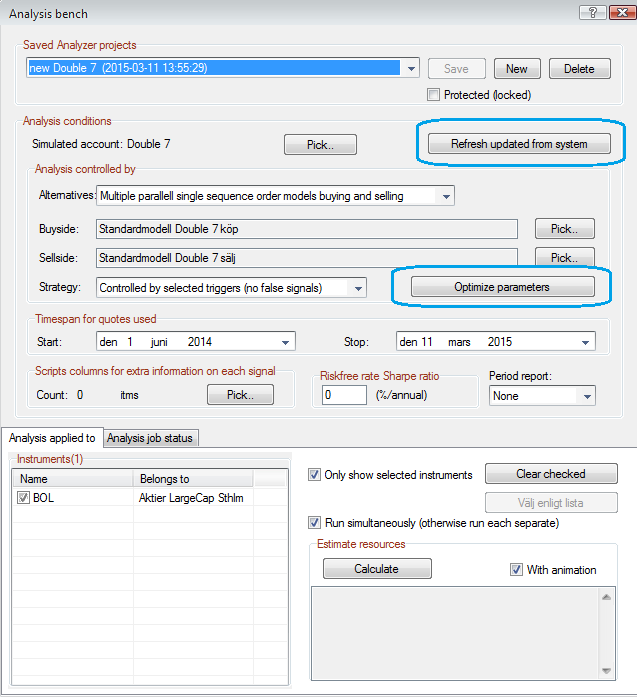Open the Strategy dropdown
Viewport: 640px width, 697px height.
358,288
